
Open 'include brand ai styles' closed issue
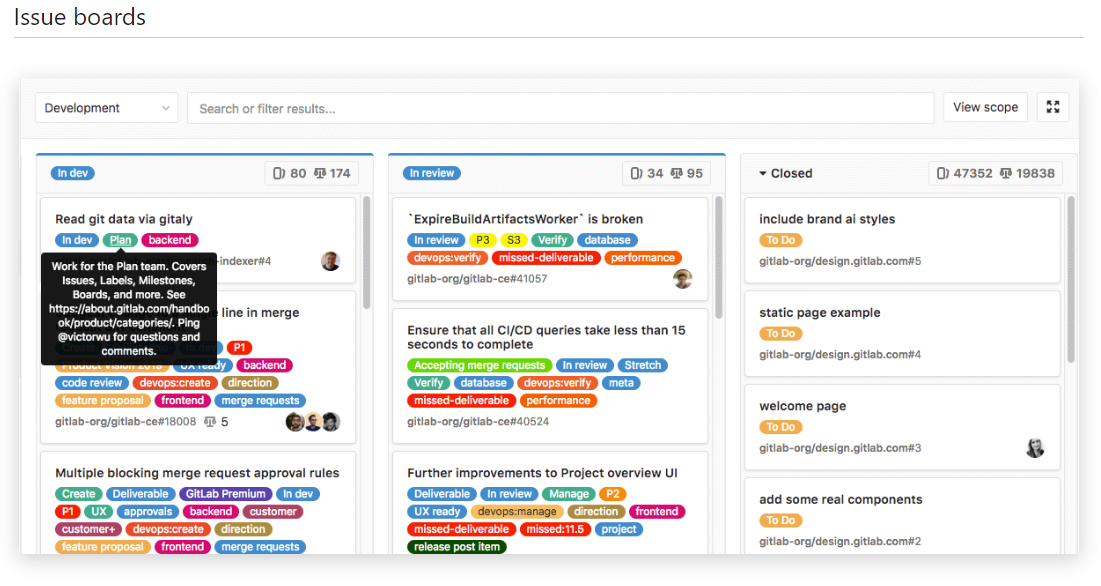(x=827, y=219)
